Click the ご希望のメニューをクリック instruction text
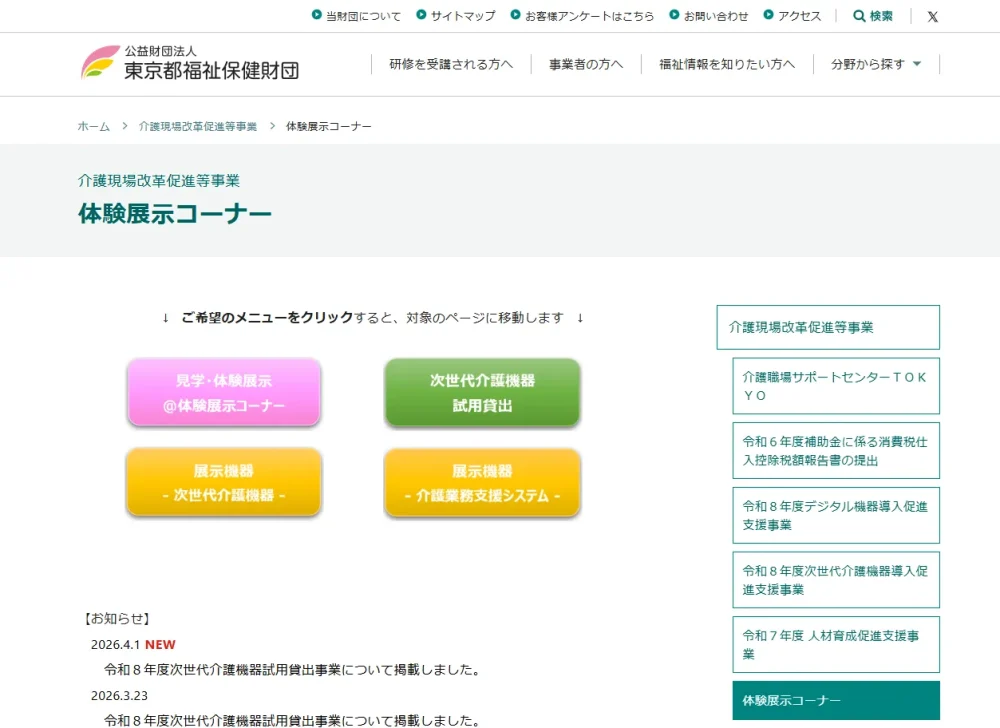The image size is (1000, 728). coord(267,317)
